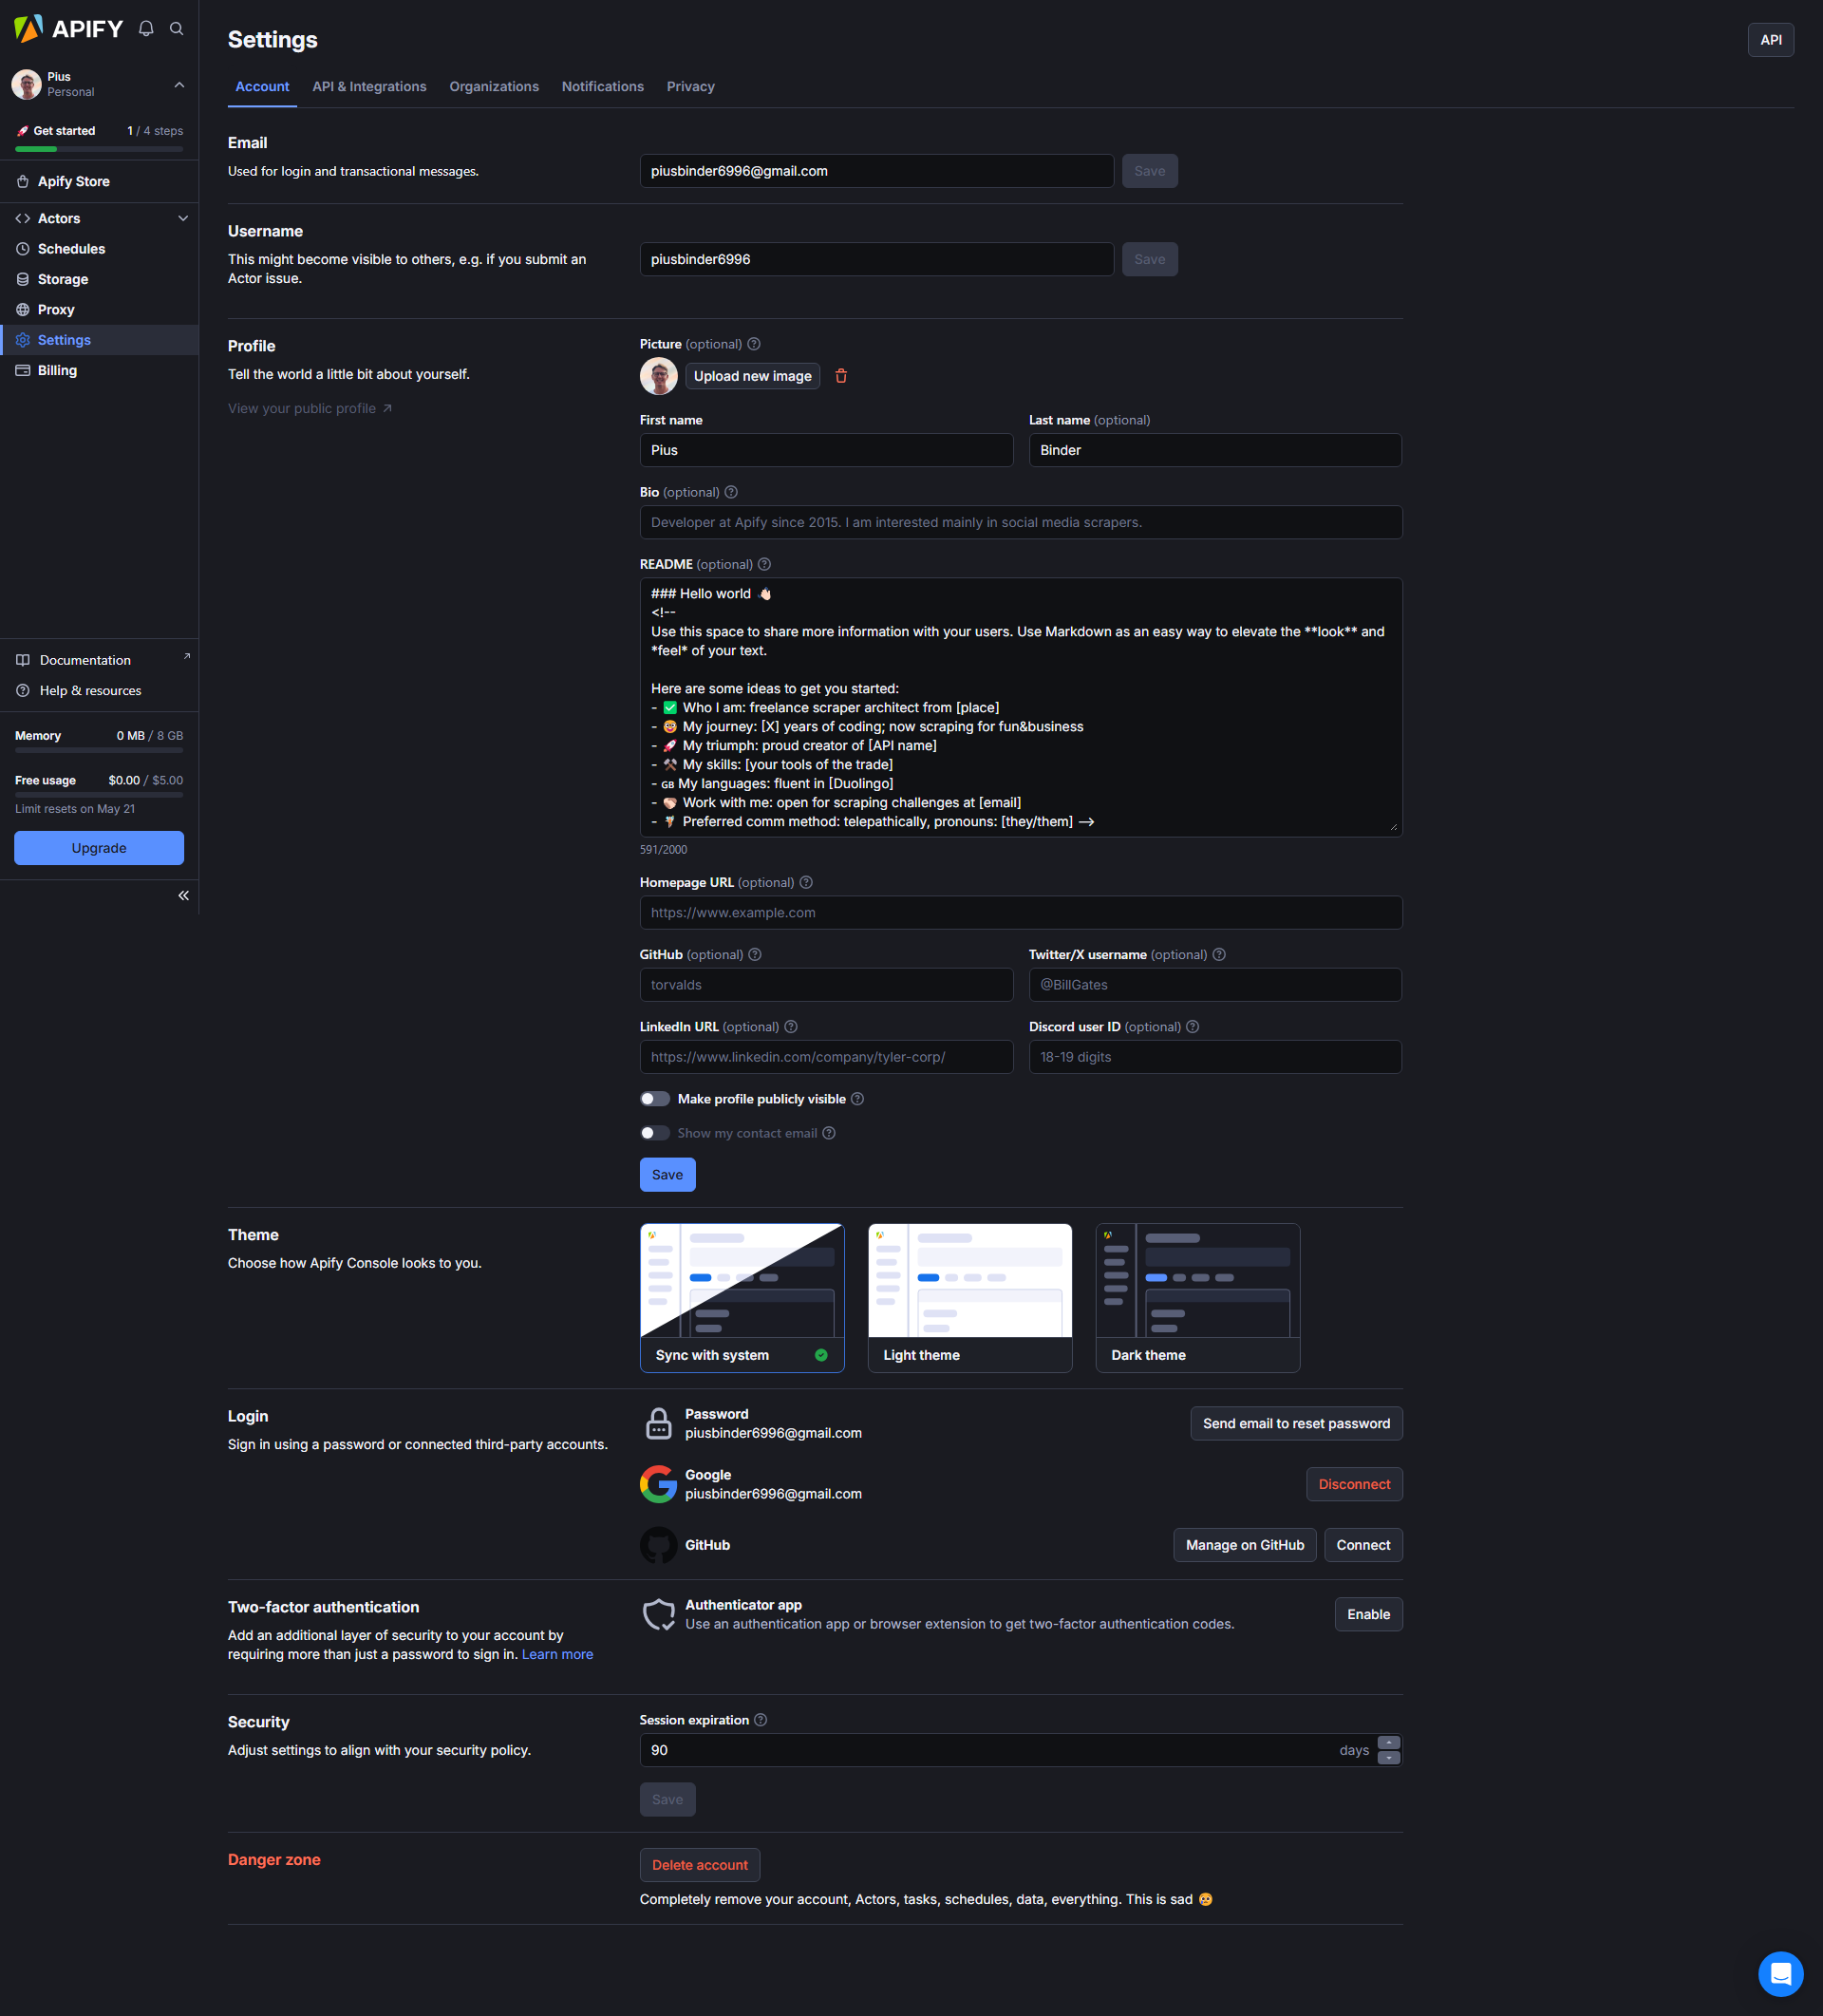
Task: Toggle Show my contact email switch
Action: coord(655,1133)
